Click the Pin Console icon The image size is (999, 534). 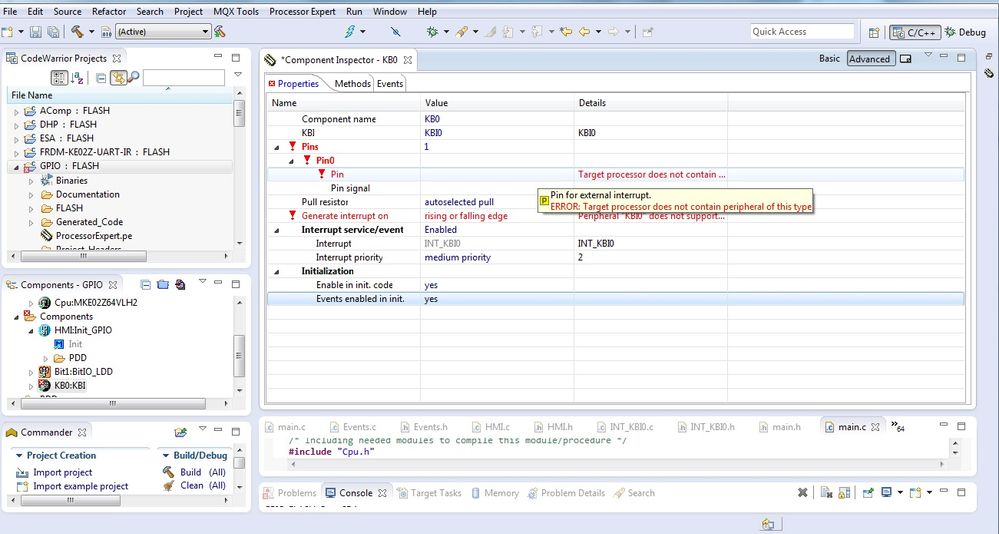point(868,493)
